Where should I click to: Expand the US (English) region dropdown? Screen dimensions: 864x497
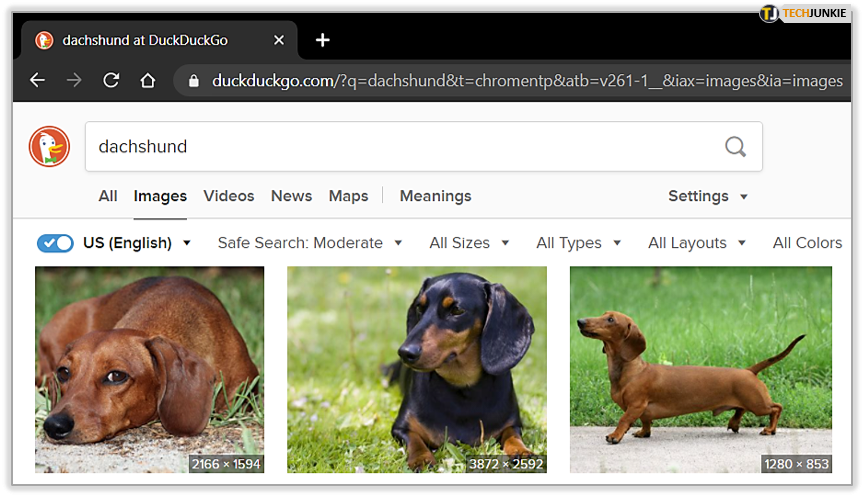point(137,243)
